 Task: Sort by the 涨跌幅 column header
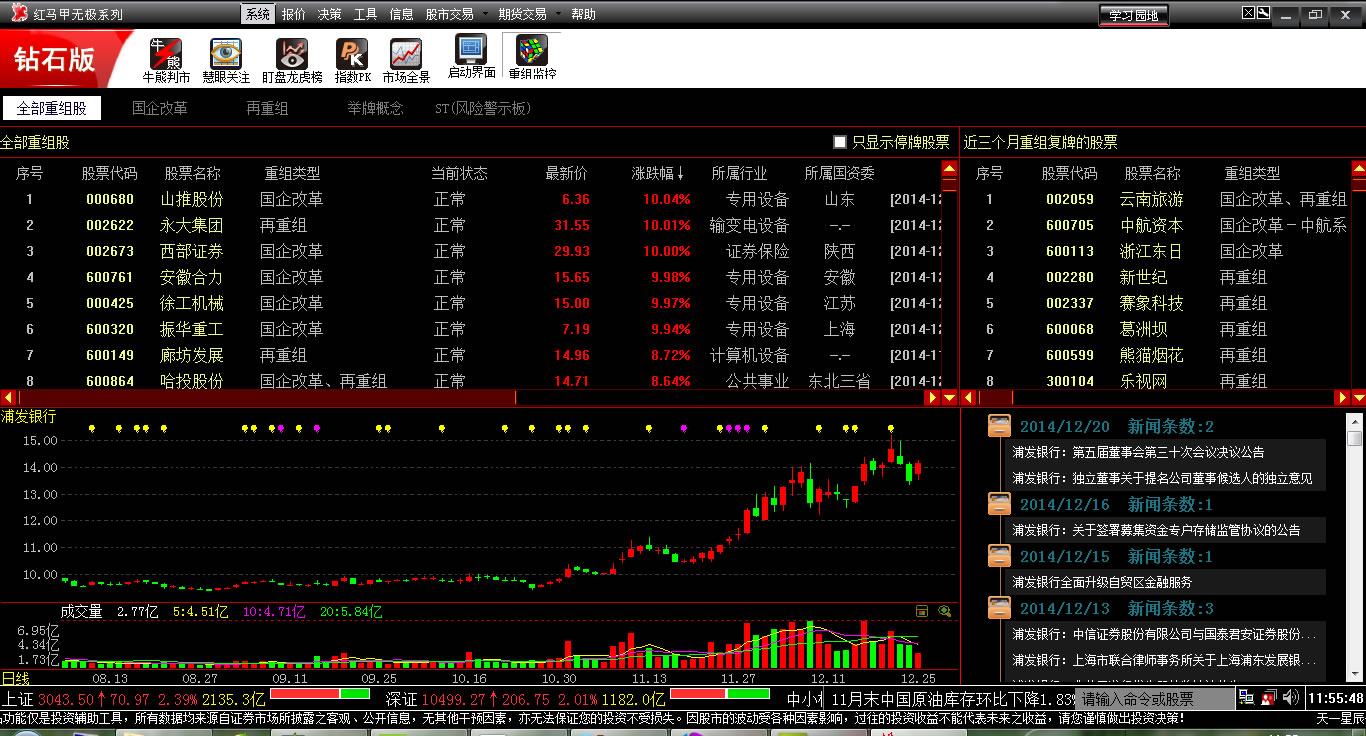[x=658, y=173]
